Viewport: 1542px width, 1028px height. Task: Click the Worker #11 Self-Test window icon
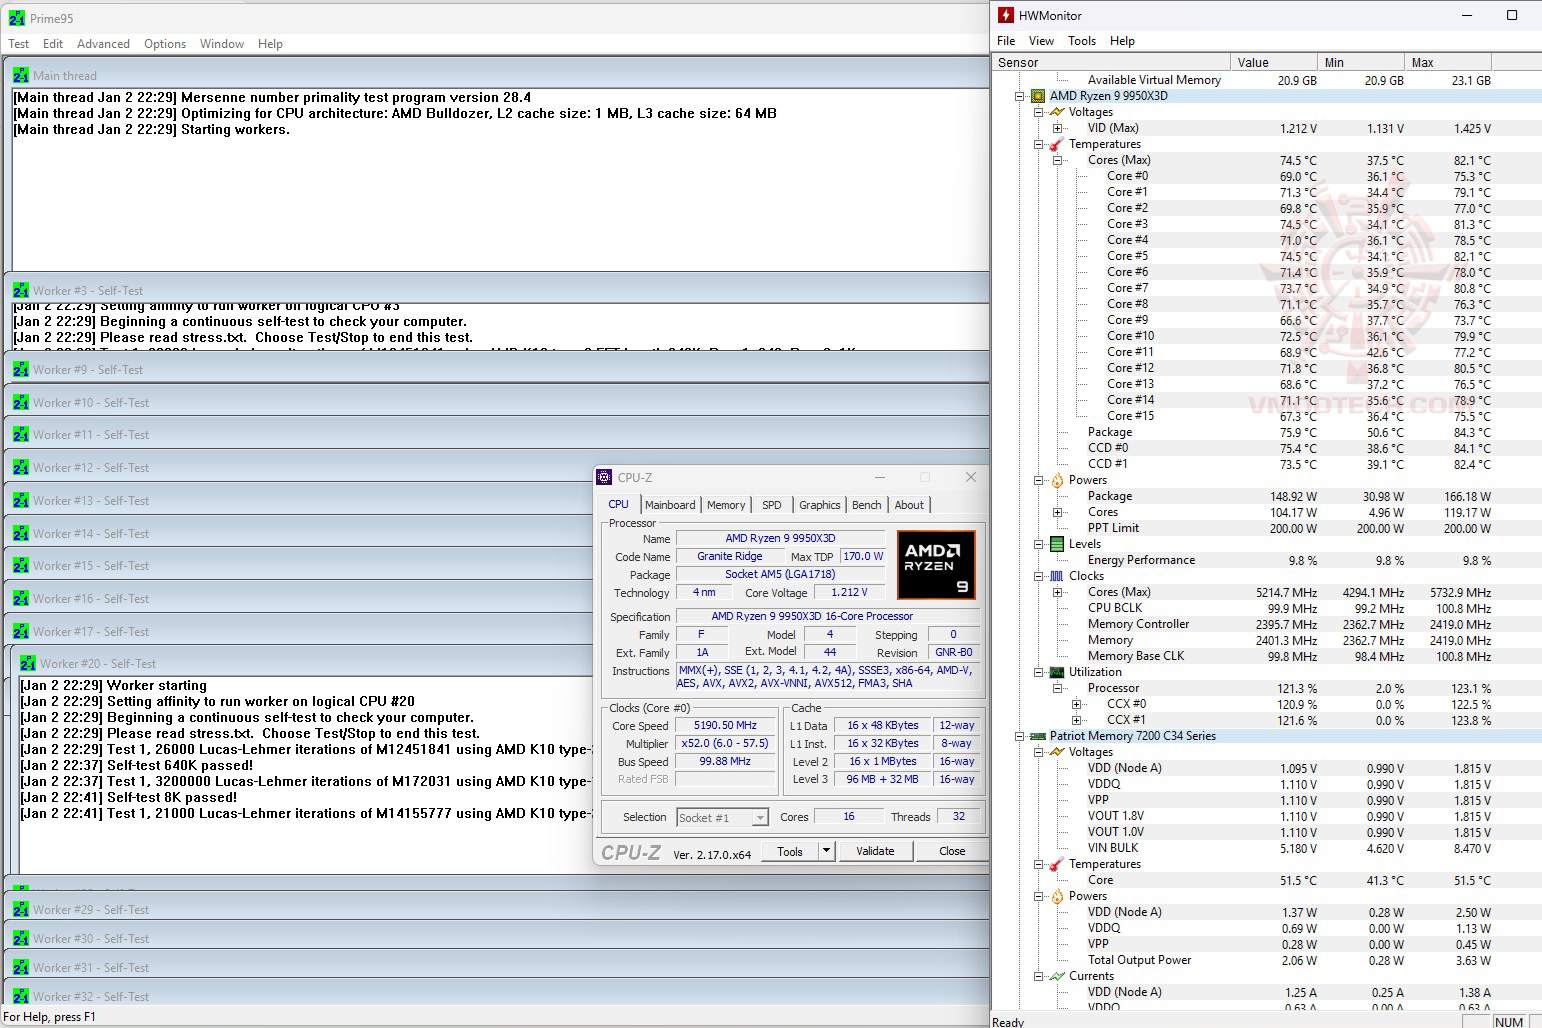(21, 434)
